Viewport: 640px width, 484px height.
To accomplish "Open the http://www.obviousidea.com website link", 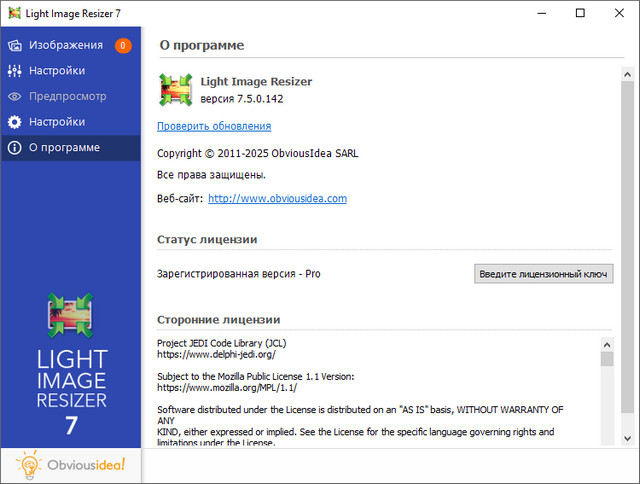I will (x=278, y=198).
